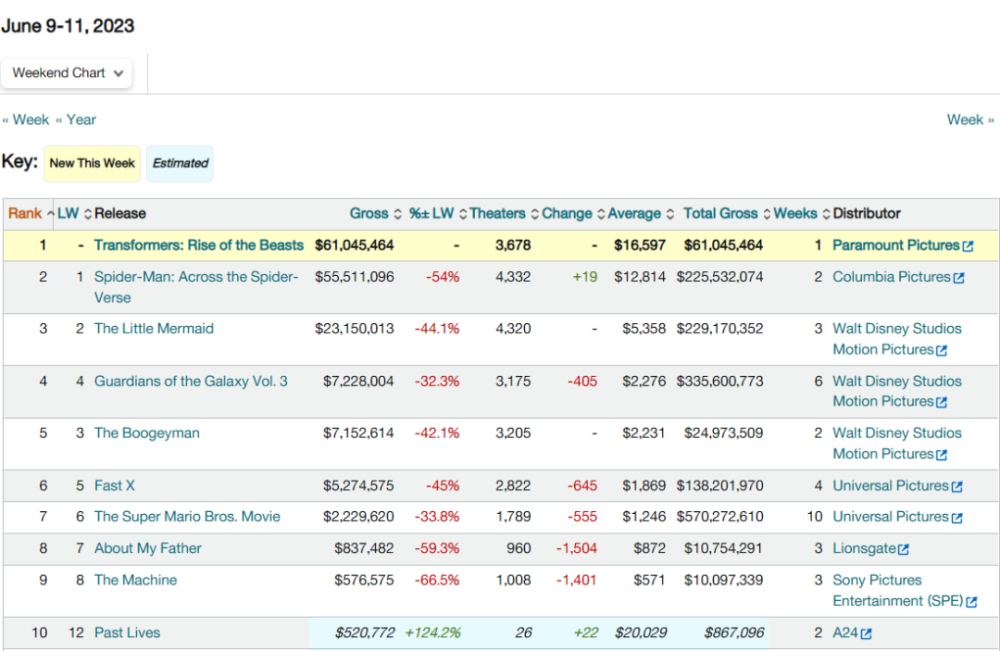
Task: Open The Super Mario Bros. Movie link
Action: coord(187,517)
